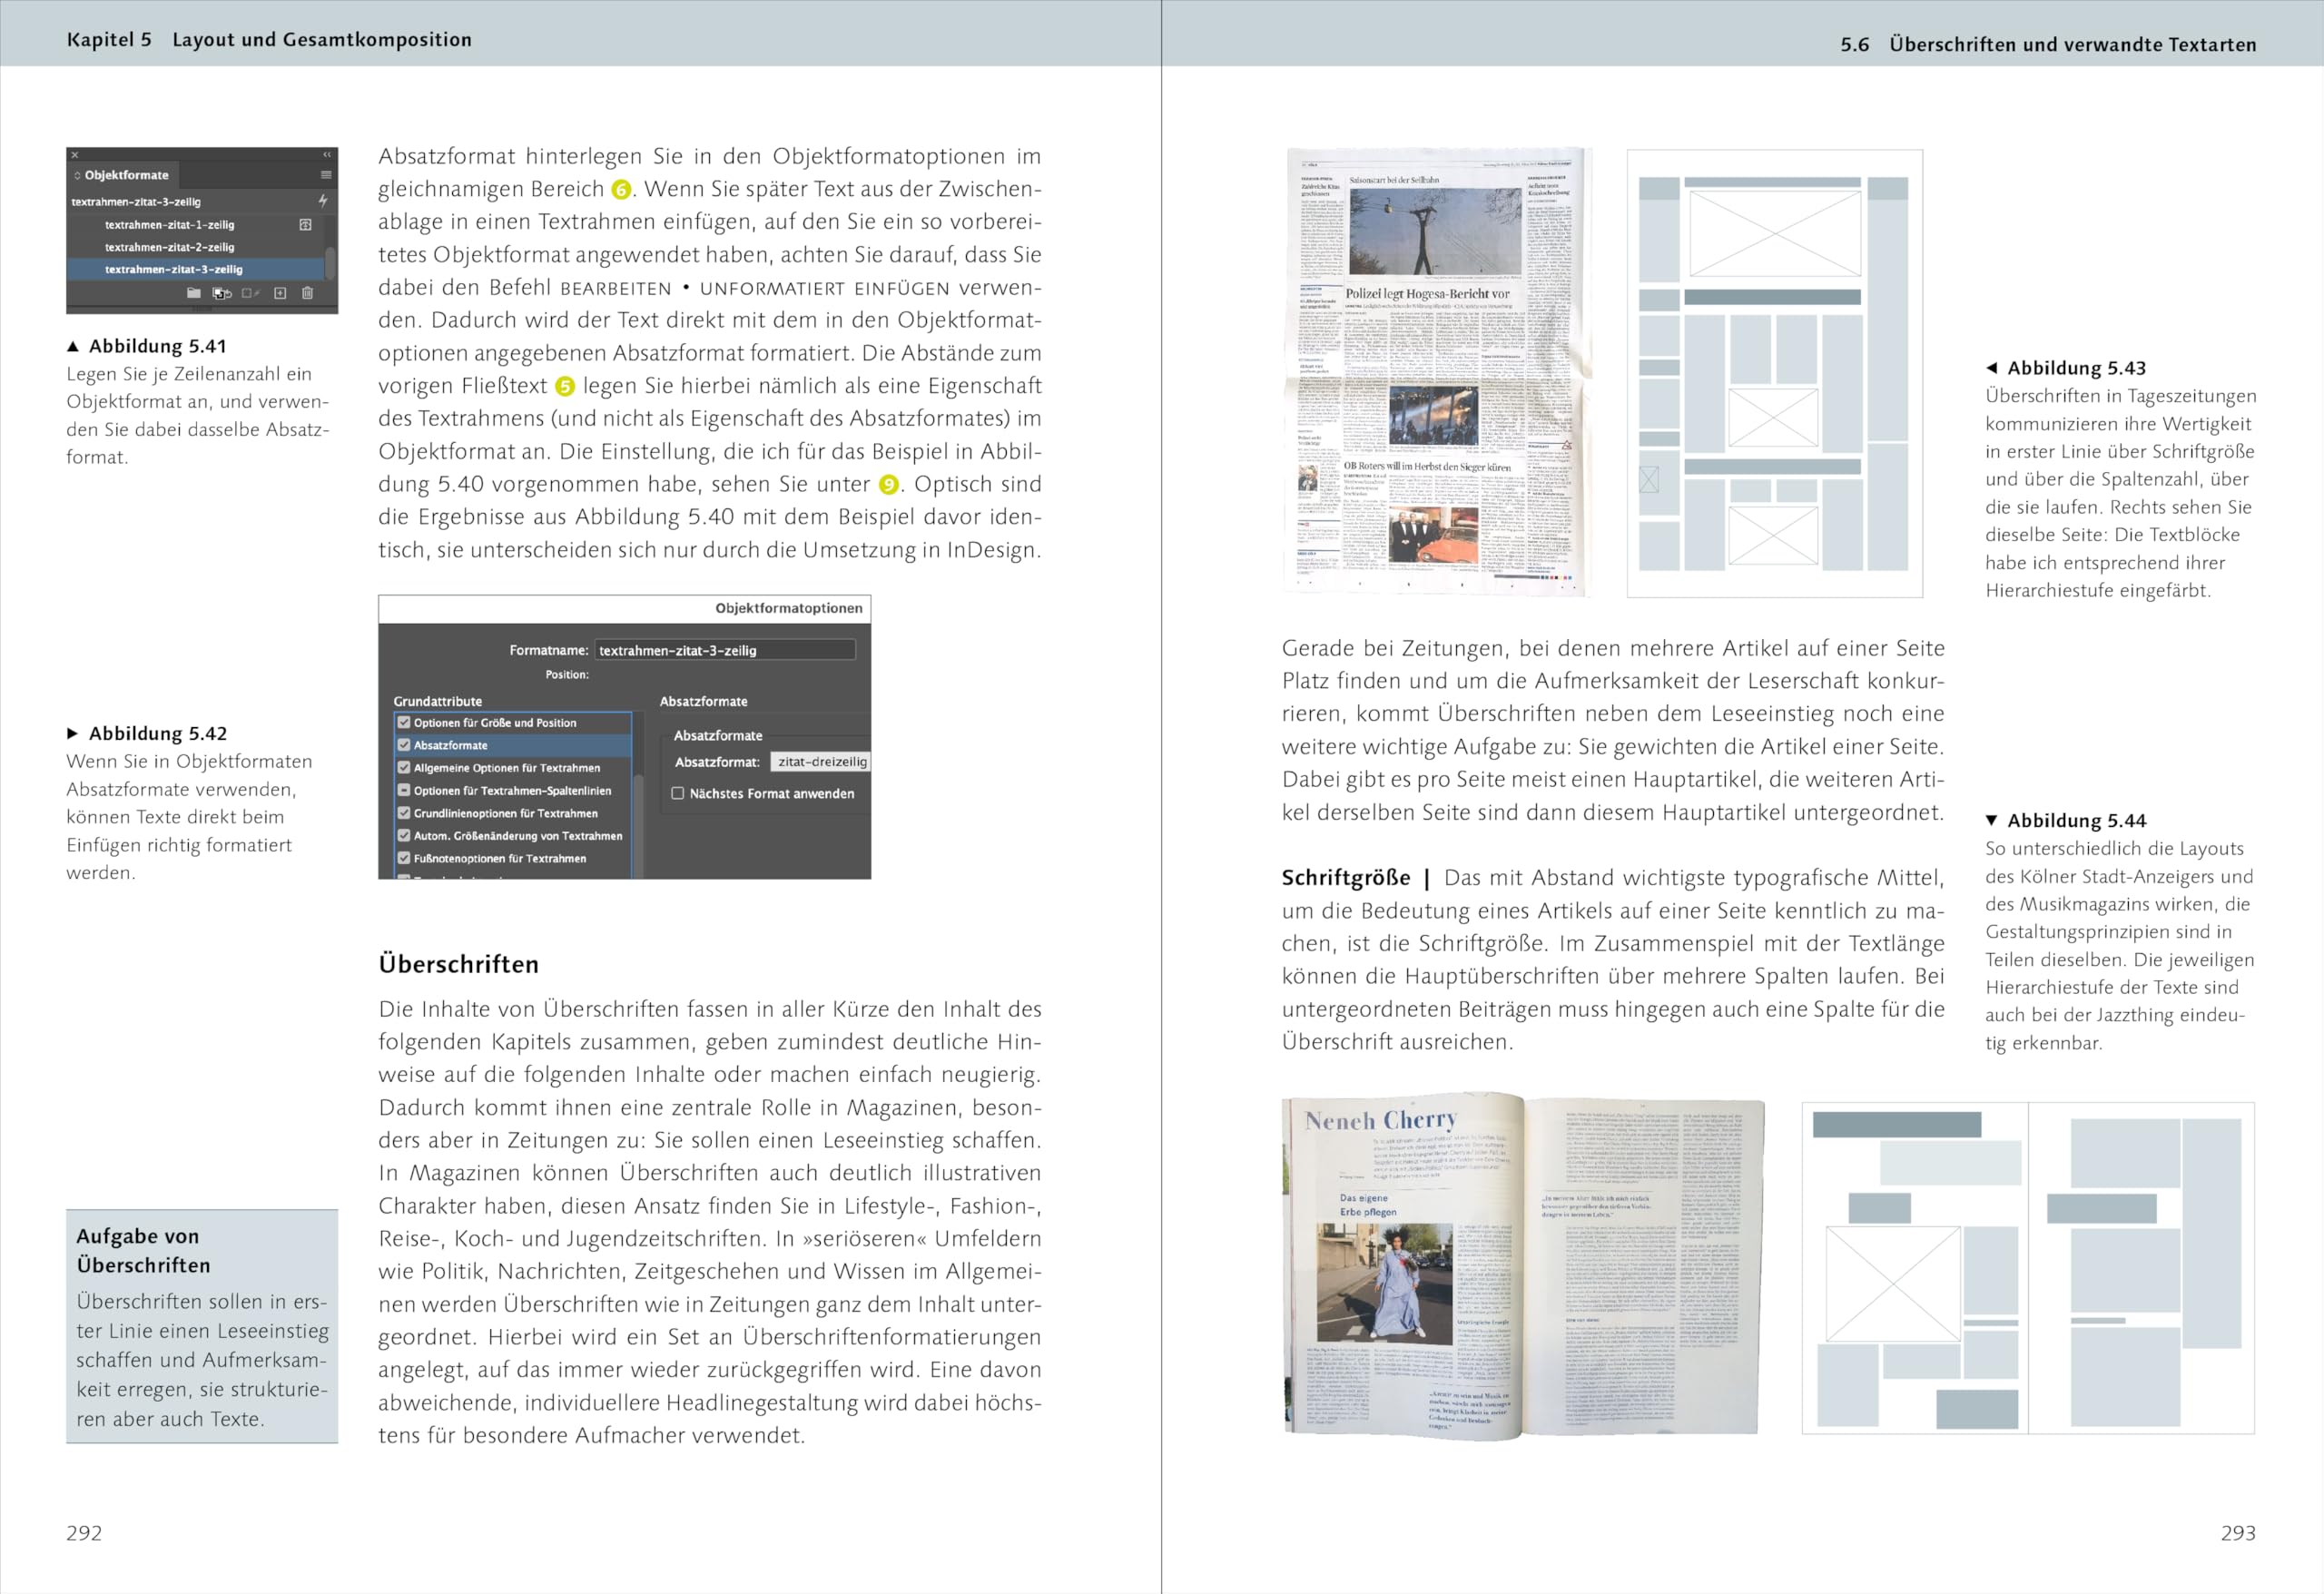Click the Abbildung 5.42 caption title
Screen dimensions: 2324x1594
[x=158, y=734]
